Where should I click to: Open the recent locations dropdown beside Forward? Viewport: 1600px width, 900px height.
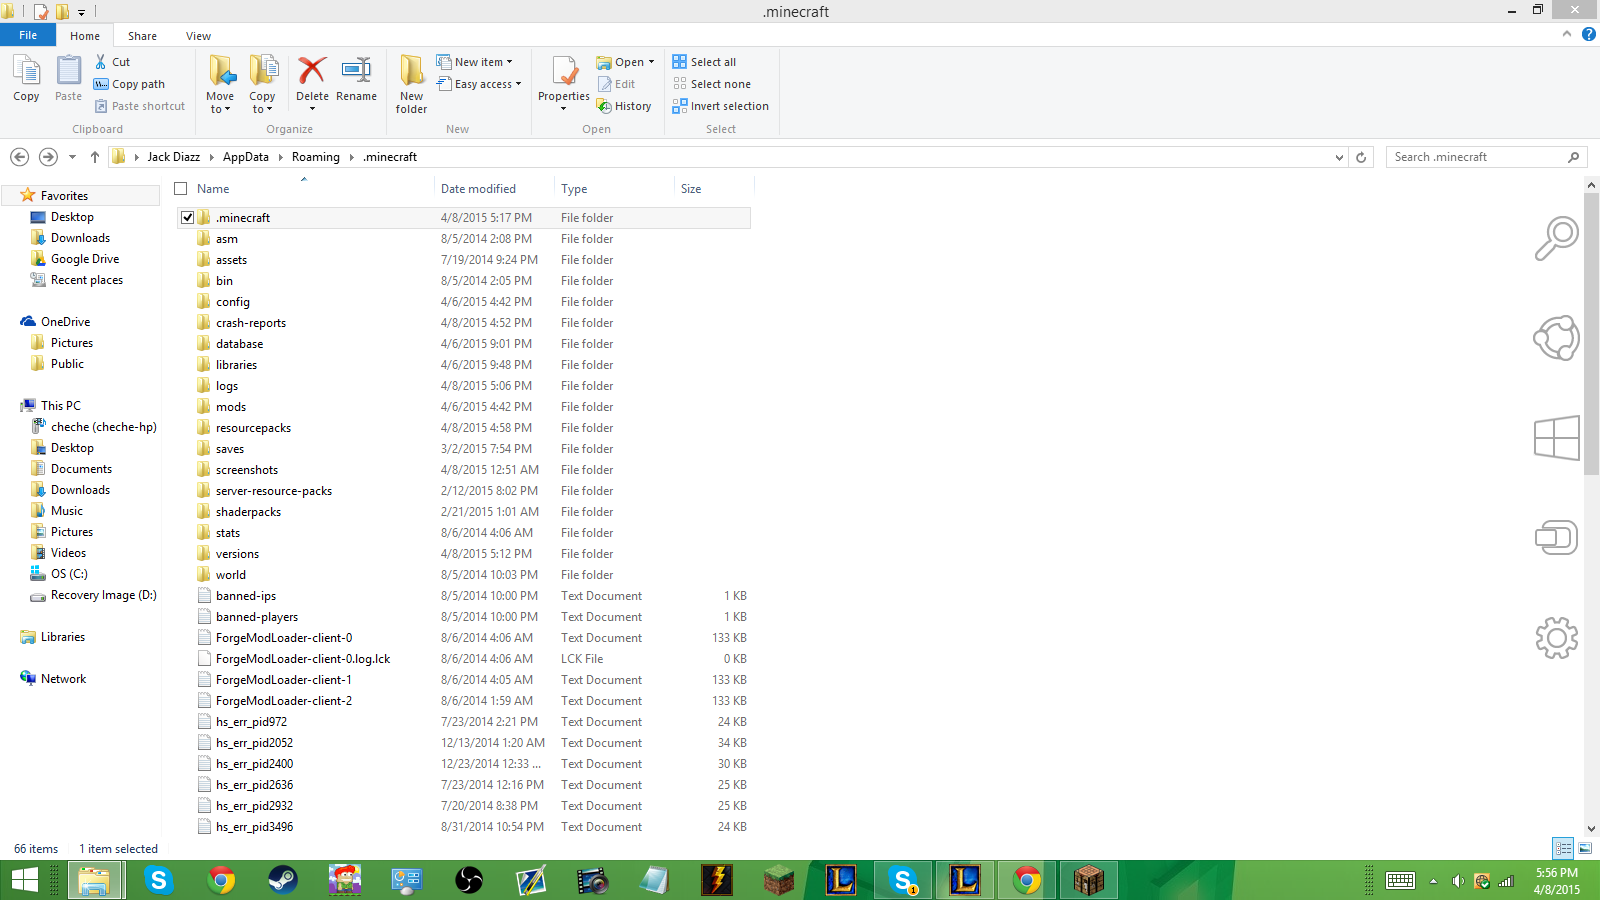pos(72,157)
